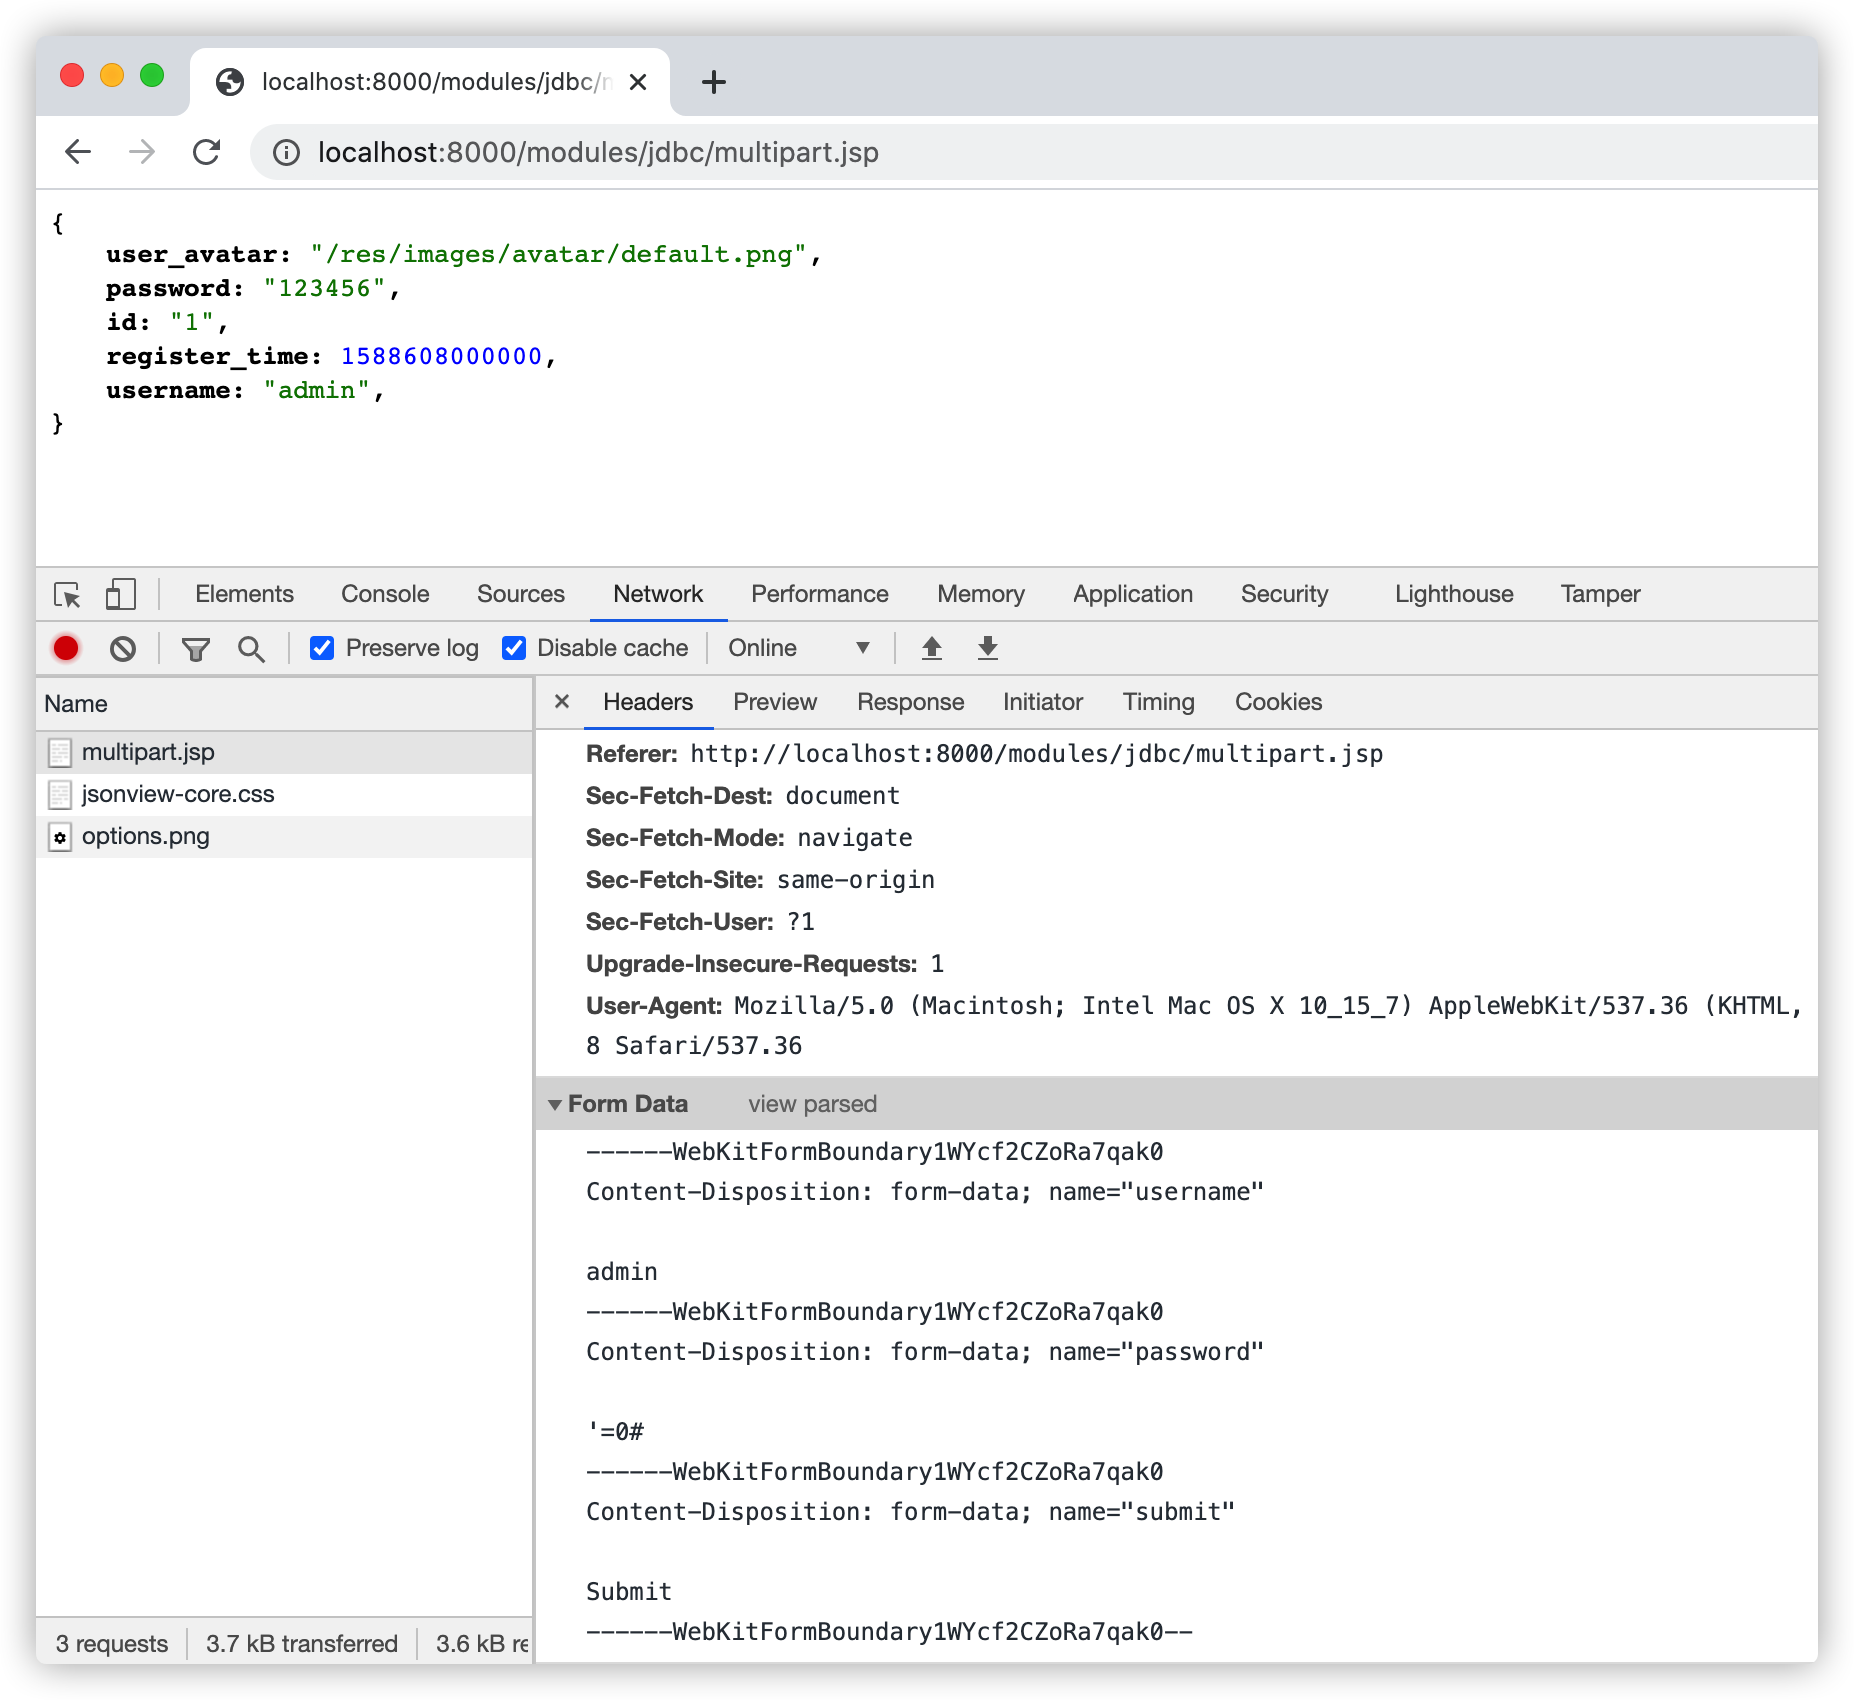This screenshot has height=1700, width=1854.
Task: Toggle the device toolbar icon
Action: (x=120, y=595)
